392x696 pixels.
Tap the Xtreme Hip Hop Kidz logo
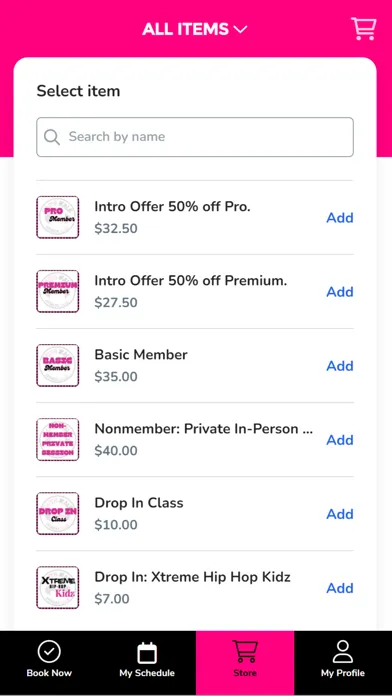58,587
